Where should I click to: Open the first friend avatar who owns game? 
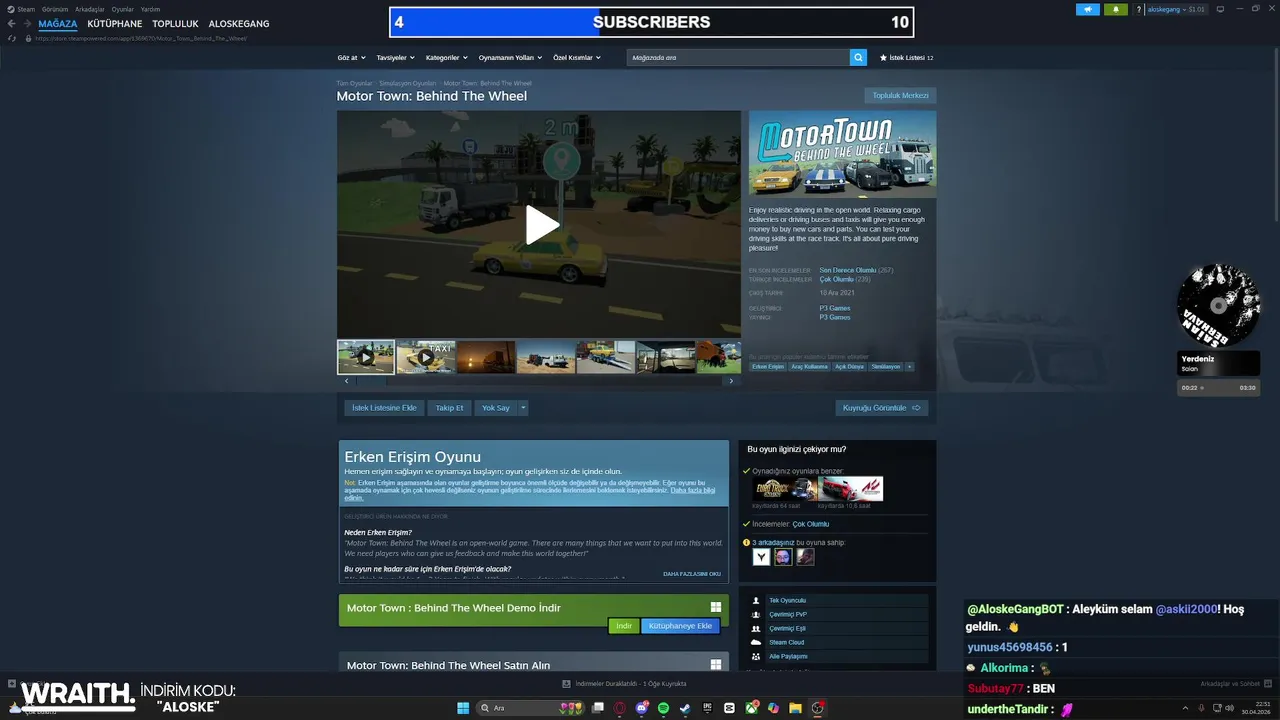tap(762, 557)
